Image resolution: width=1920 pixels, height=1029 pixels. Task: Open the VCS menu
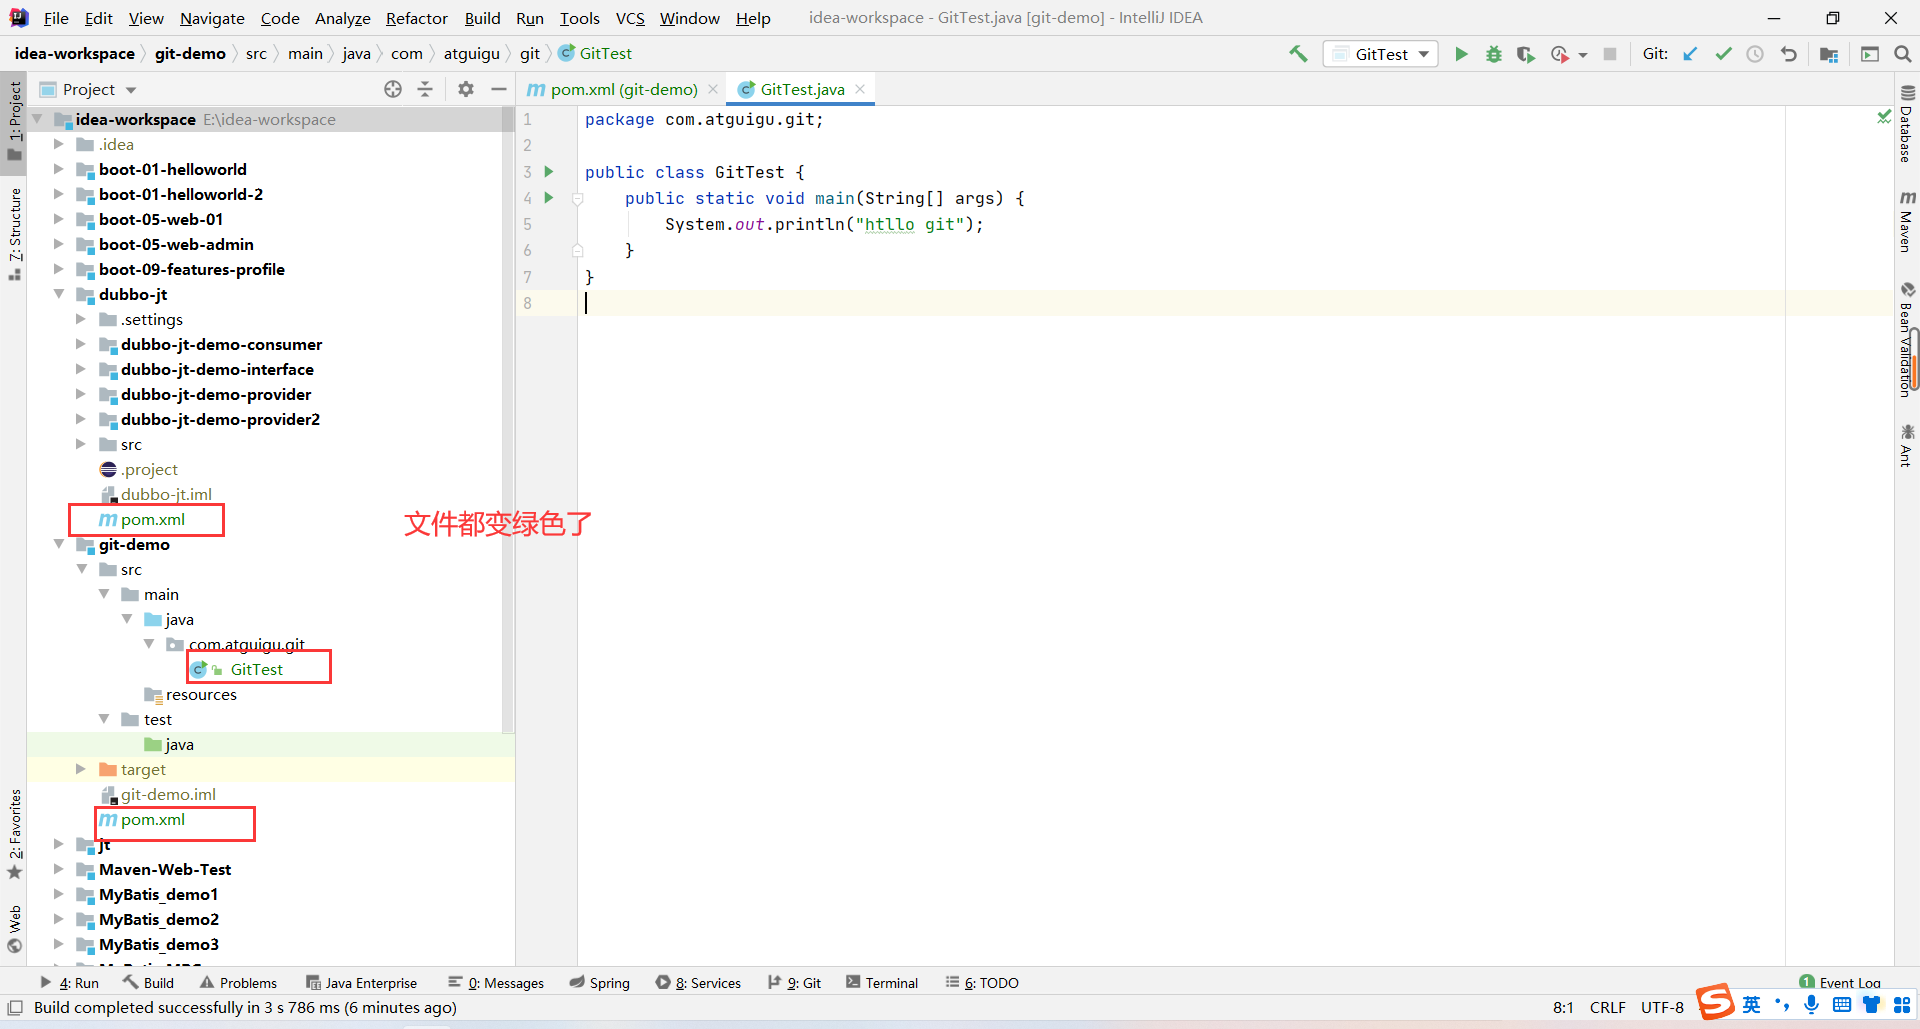coord(630,18)
